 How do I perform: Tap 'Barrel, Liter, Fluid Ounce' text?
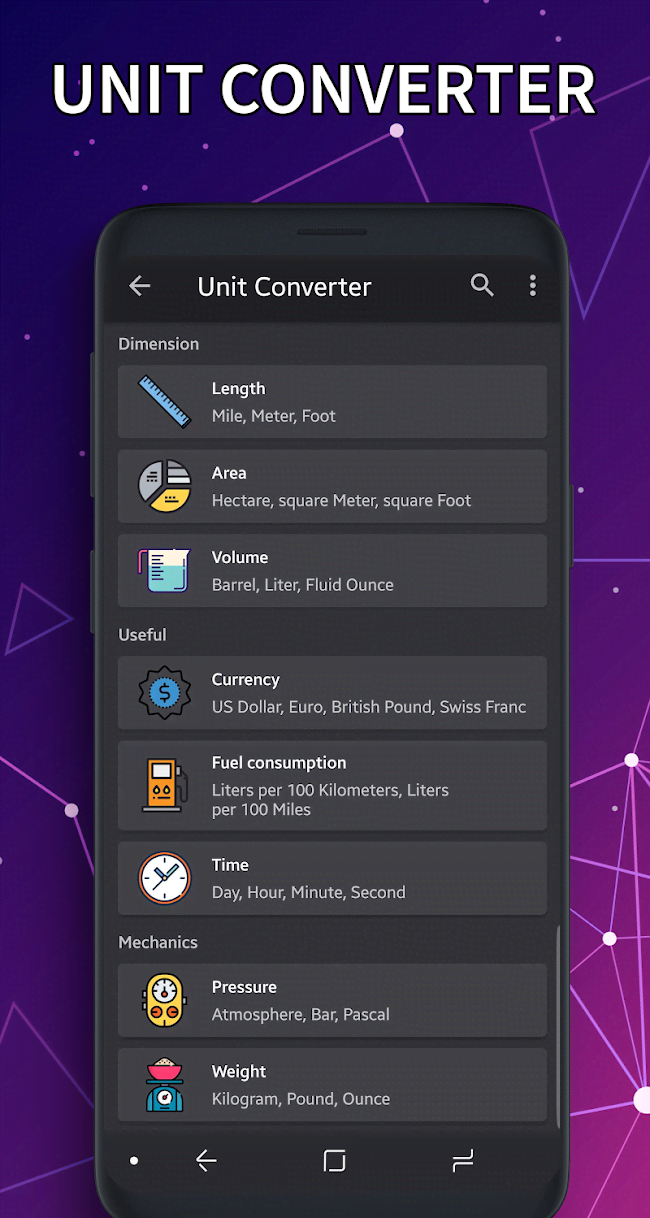(x=303, y=585)
